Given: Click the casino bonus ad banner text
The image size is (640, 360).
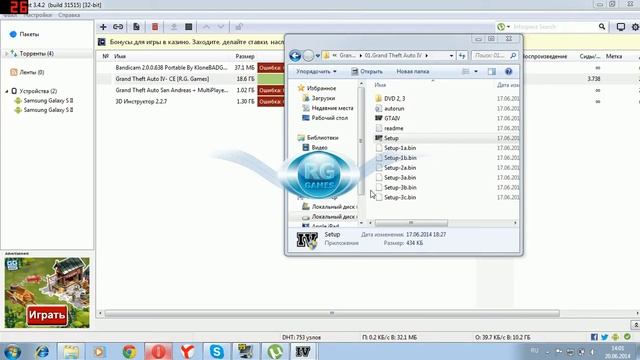Looking at the screenshot, I should pyautogui.click(x=197, y=42).
